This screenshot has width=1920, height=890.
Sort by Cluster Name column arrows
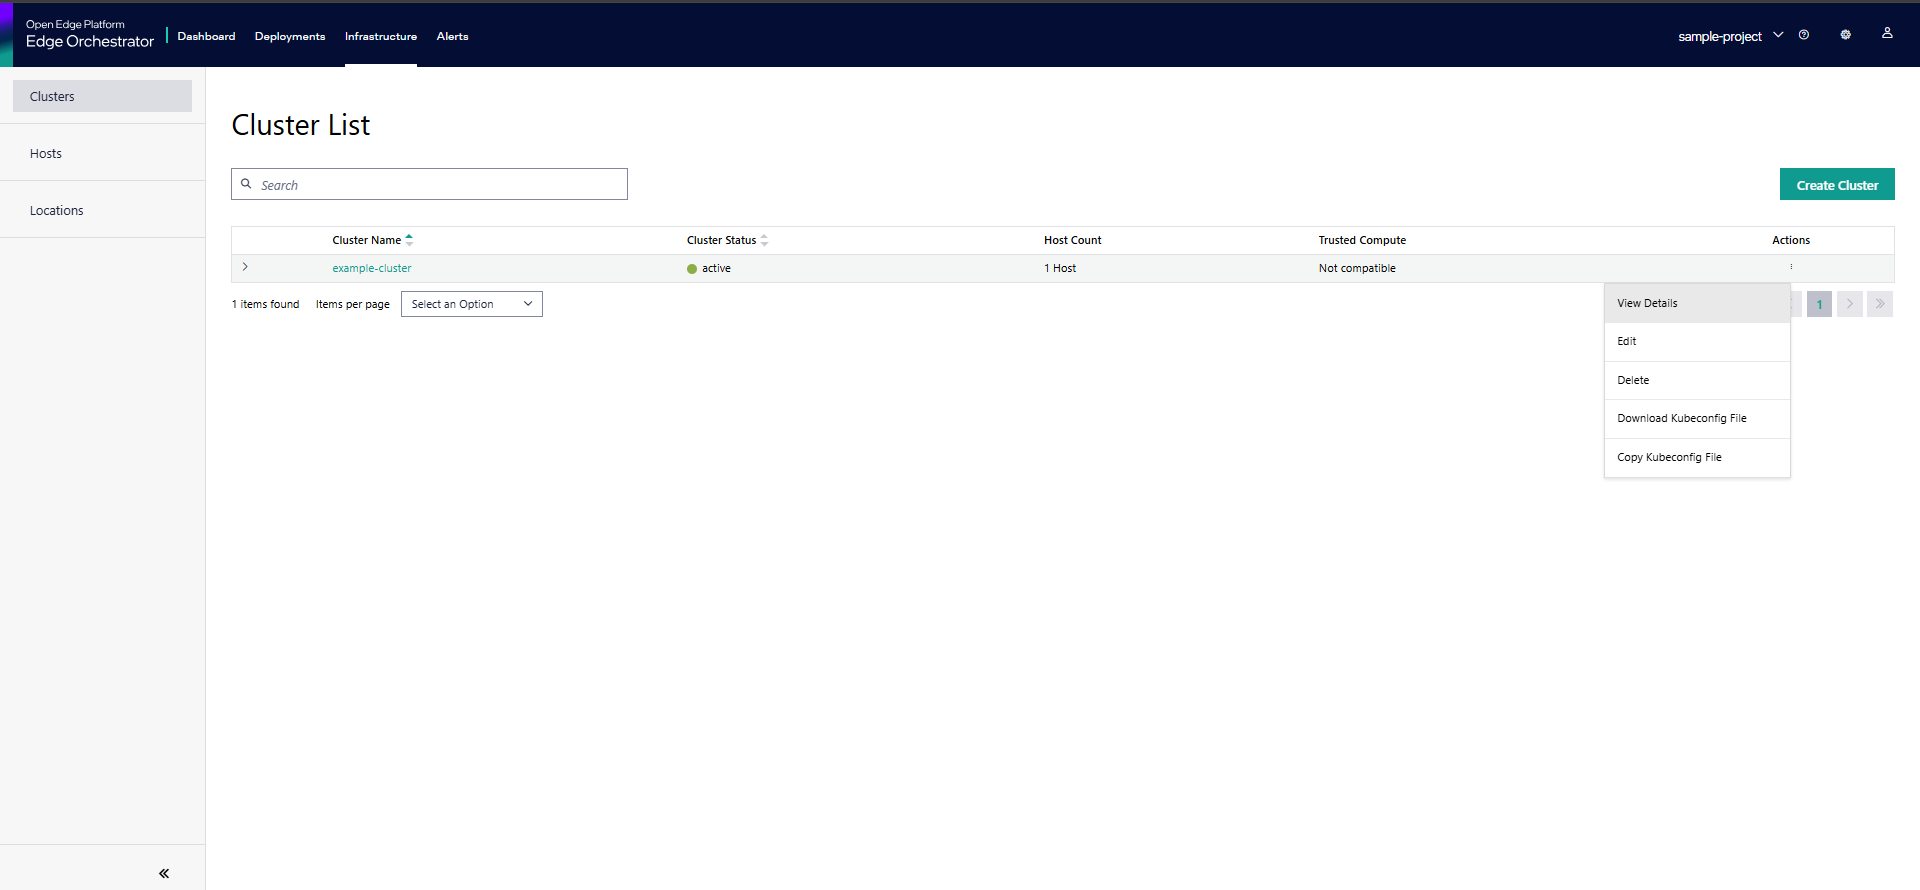409,240
